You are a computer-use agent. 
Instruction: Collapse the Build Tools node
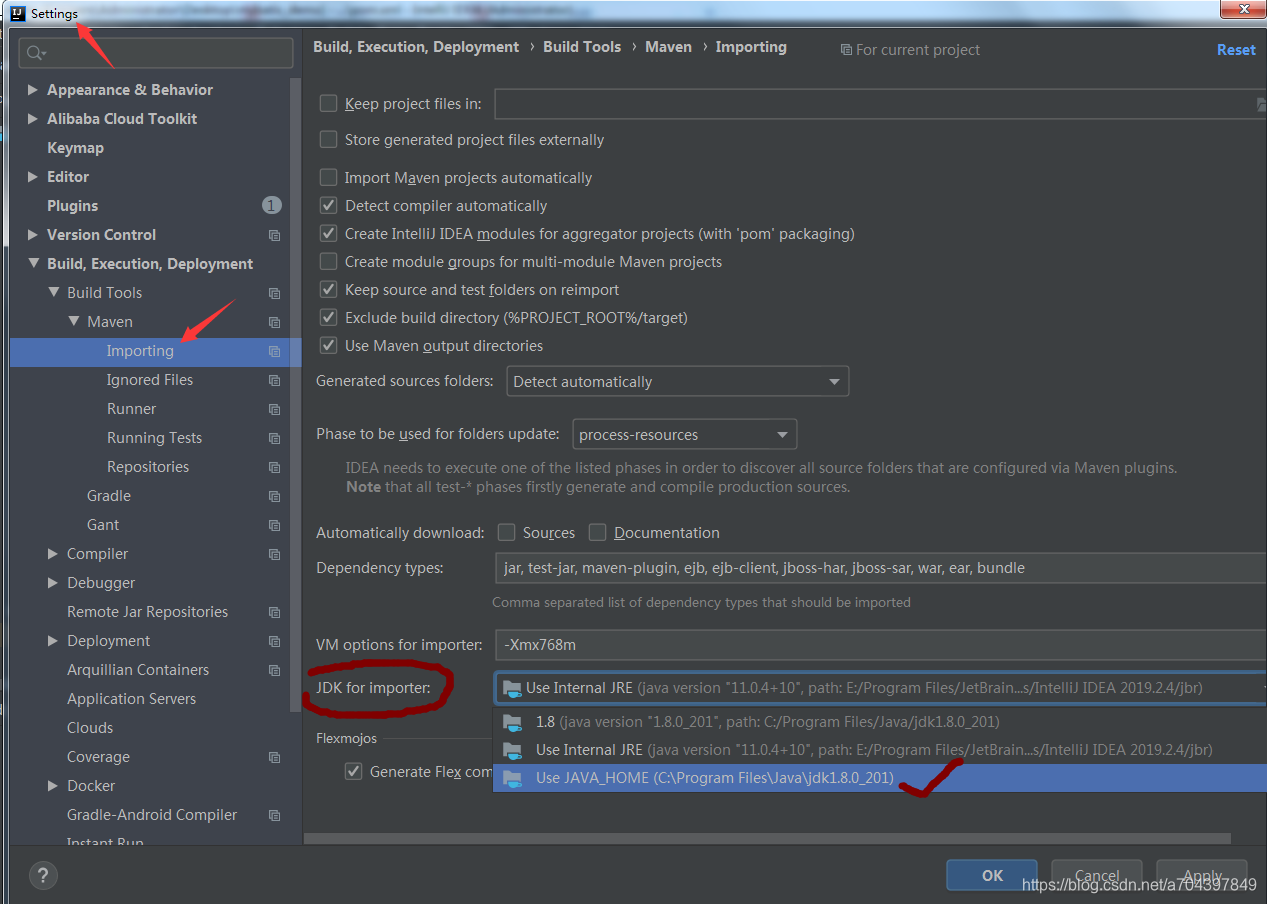pyautogui.click(x=53, y=293)
